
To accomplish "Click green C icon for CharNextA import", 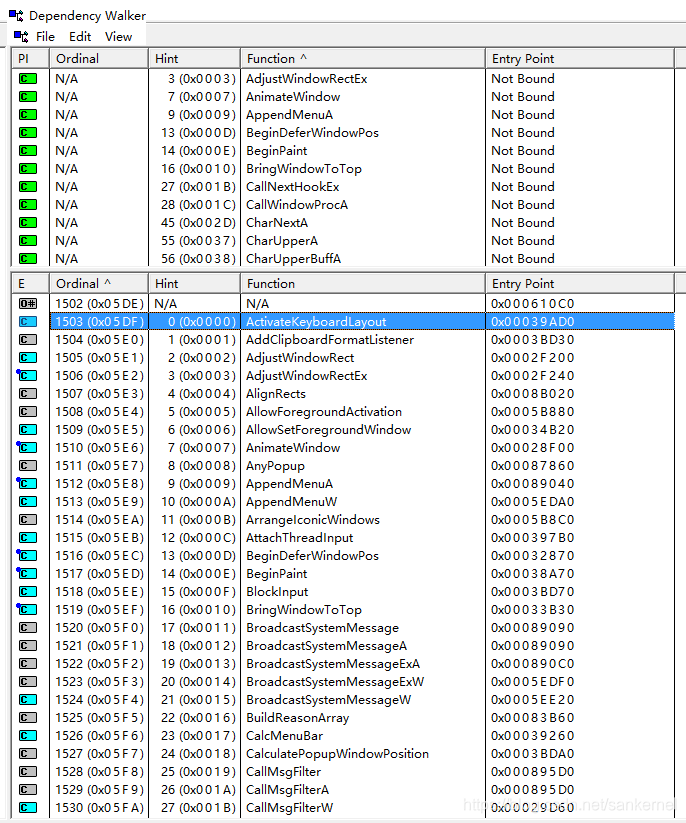I will pyautogui.click(x=28, y=223).
